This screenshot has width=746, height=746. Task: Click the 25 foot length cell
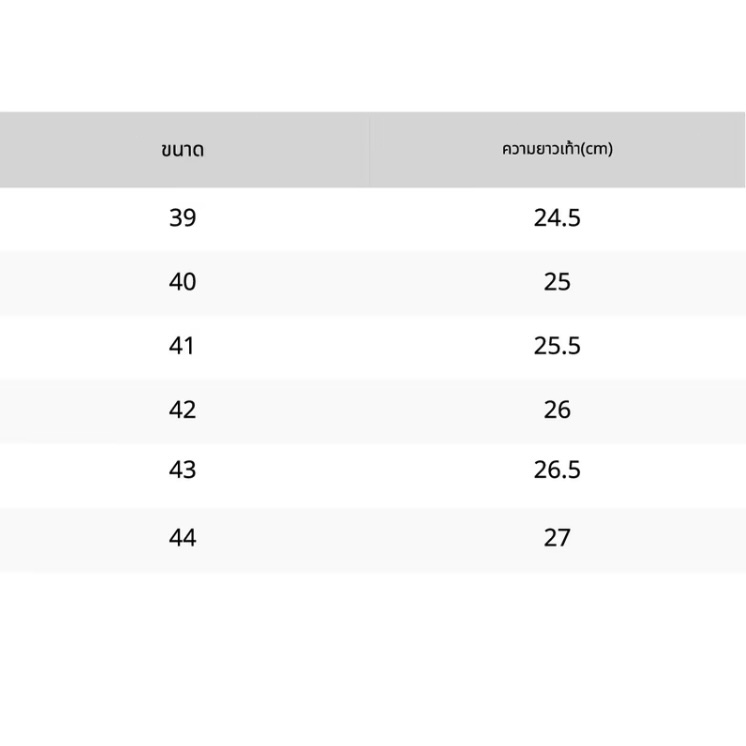tap(557, 282)
